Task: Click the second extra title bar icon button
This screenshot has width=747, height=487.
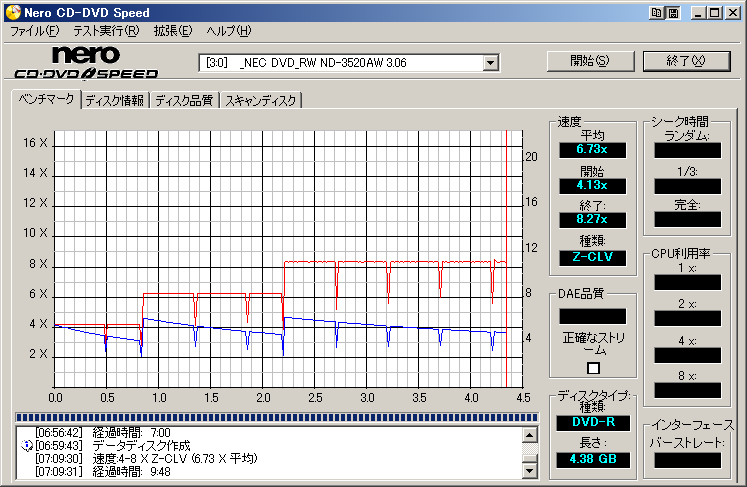Action: [673, 12]
